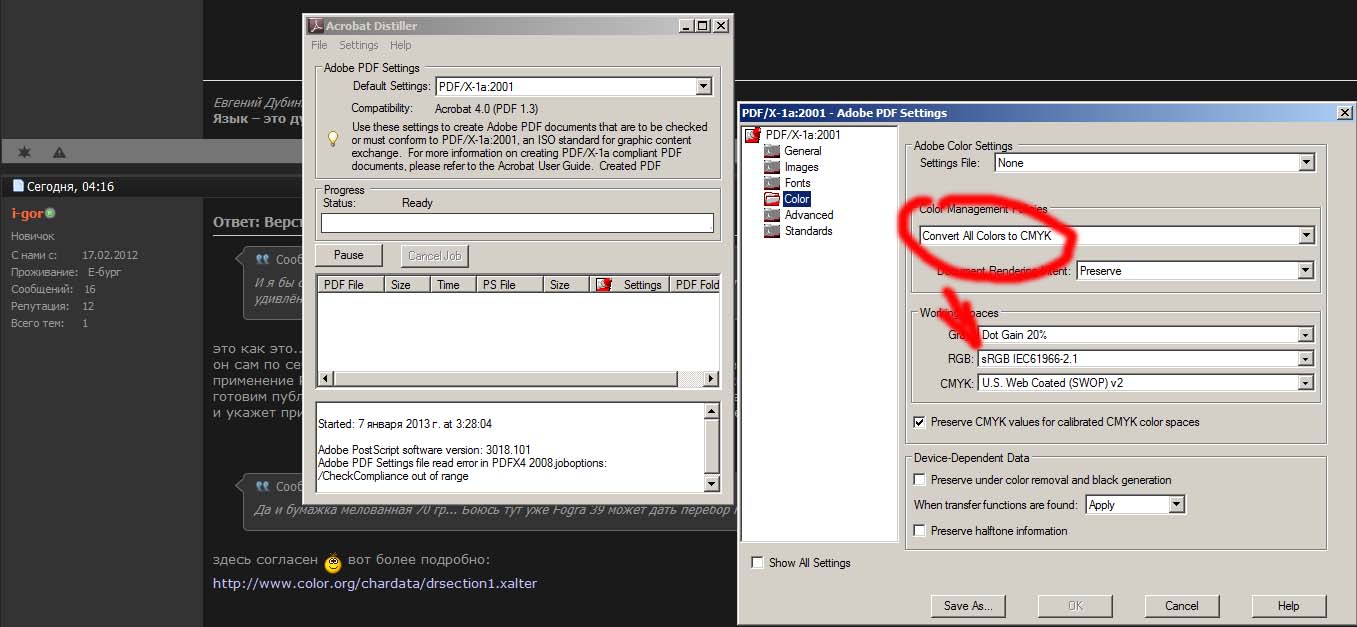Image resolution: width=1357 pixels, height=627 pixels.
Task: Expand the Document Rendering Intent dropdown
Action: pyautogui.click(x=1306, y=271)
